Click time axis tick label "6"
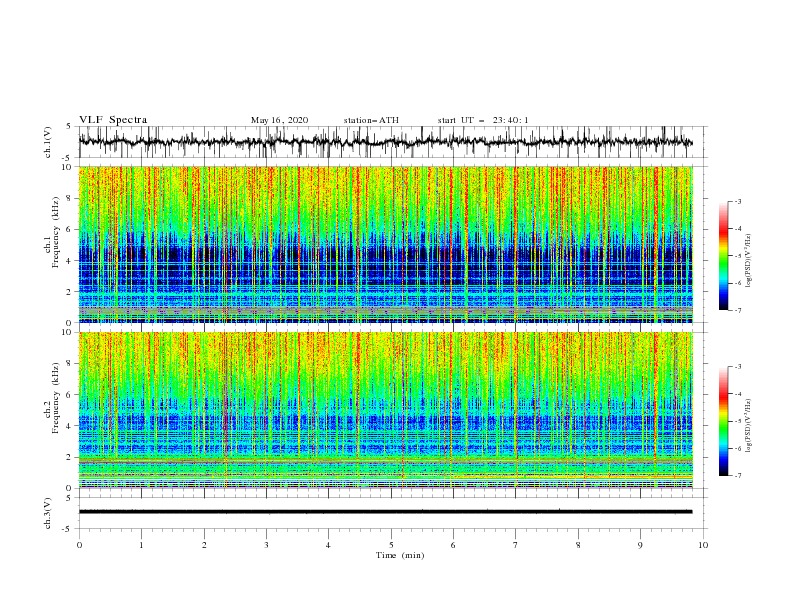This screenshot has width=792, height=612. tap(453, 545)
